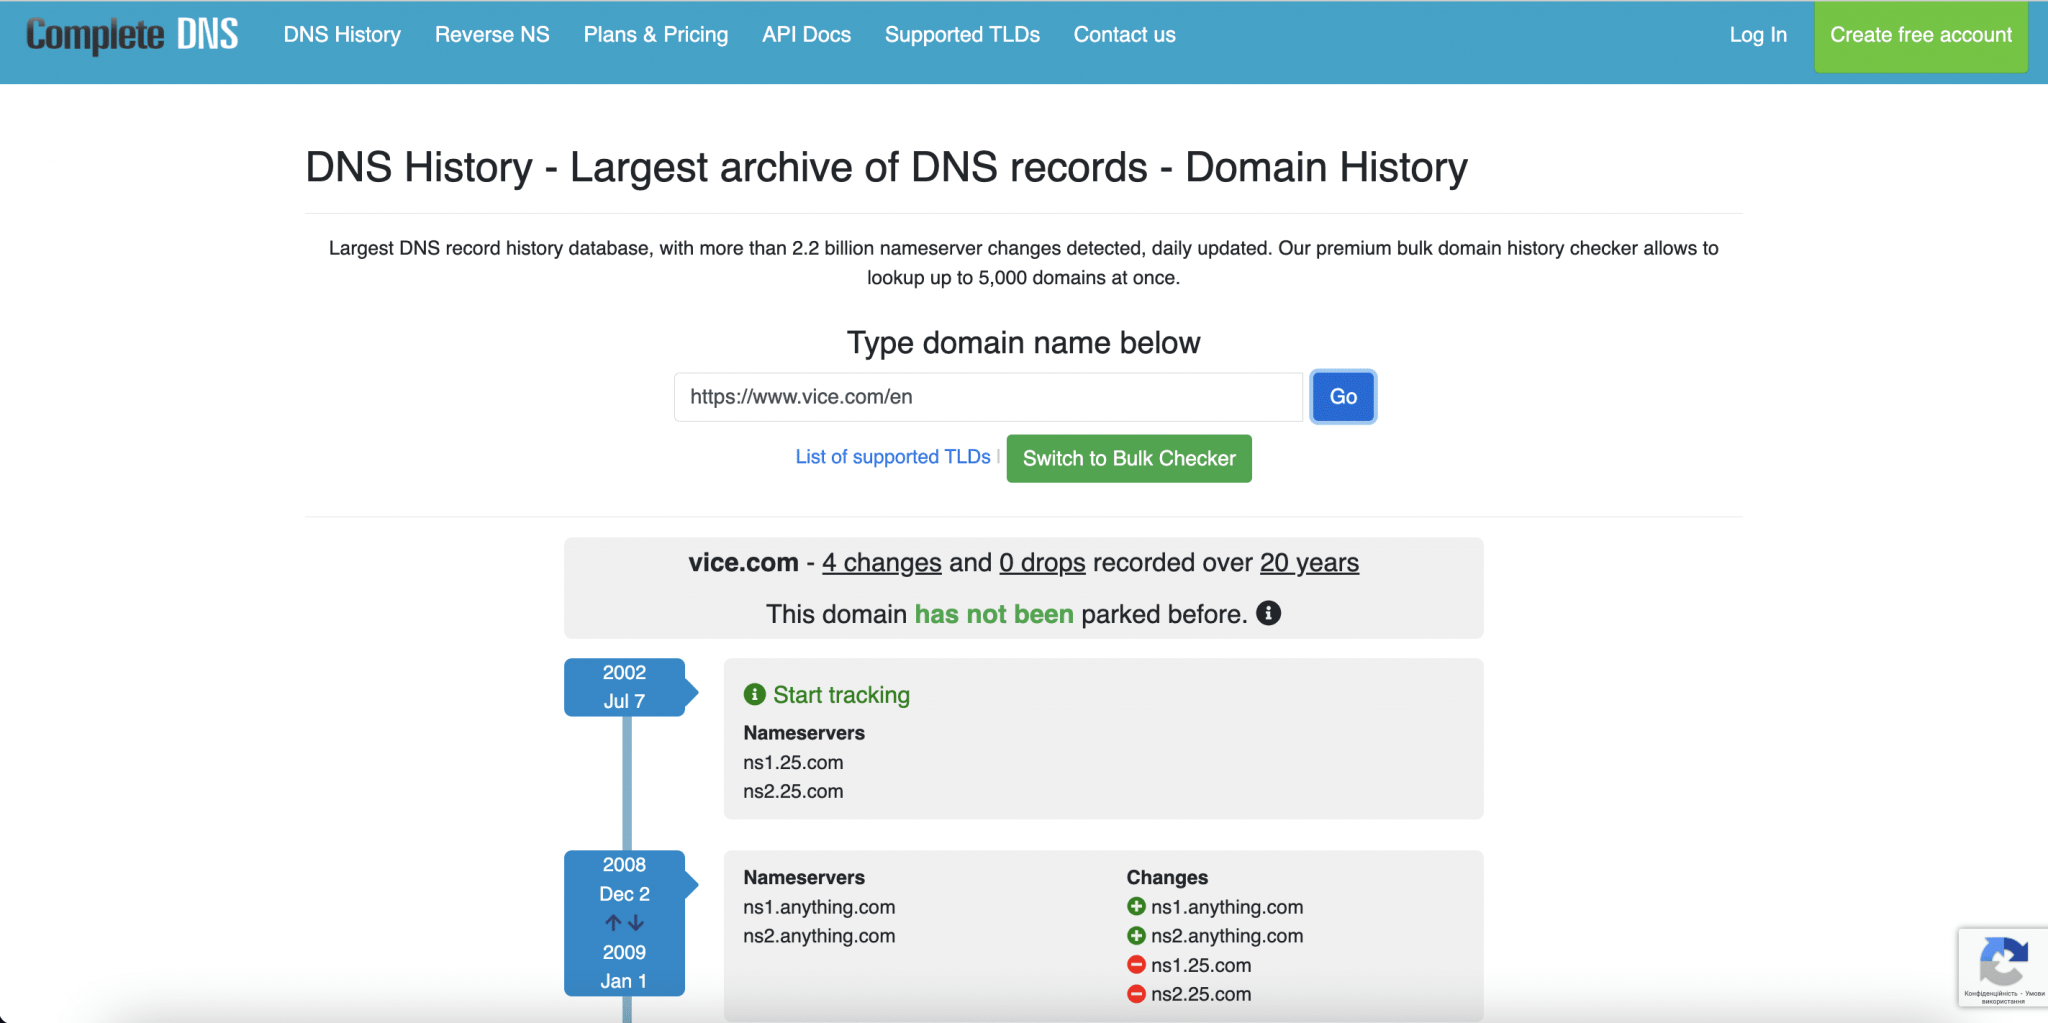Click the info icon beside parked domain status

[x=1269, y=613]
